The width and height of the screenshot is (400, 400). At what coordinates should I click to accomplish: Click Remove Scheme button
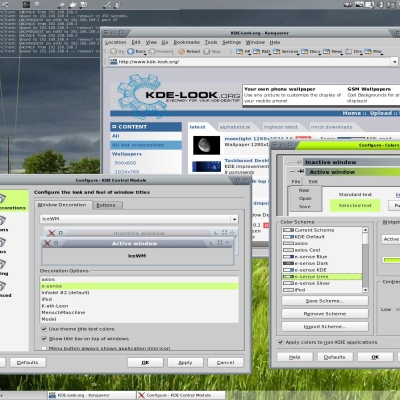325,314
